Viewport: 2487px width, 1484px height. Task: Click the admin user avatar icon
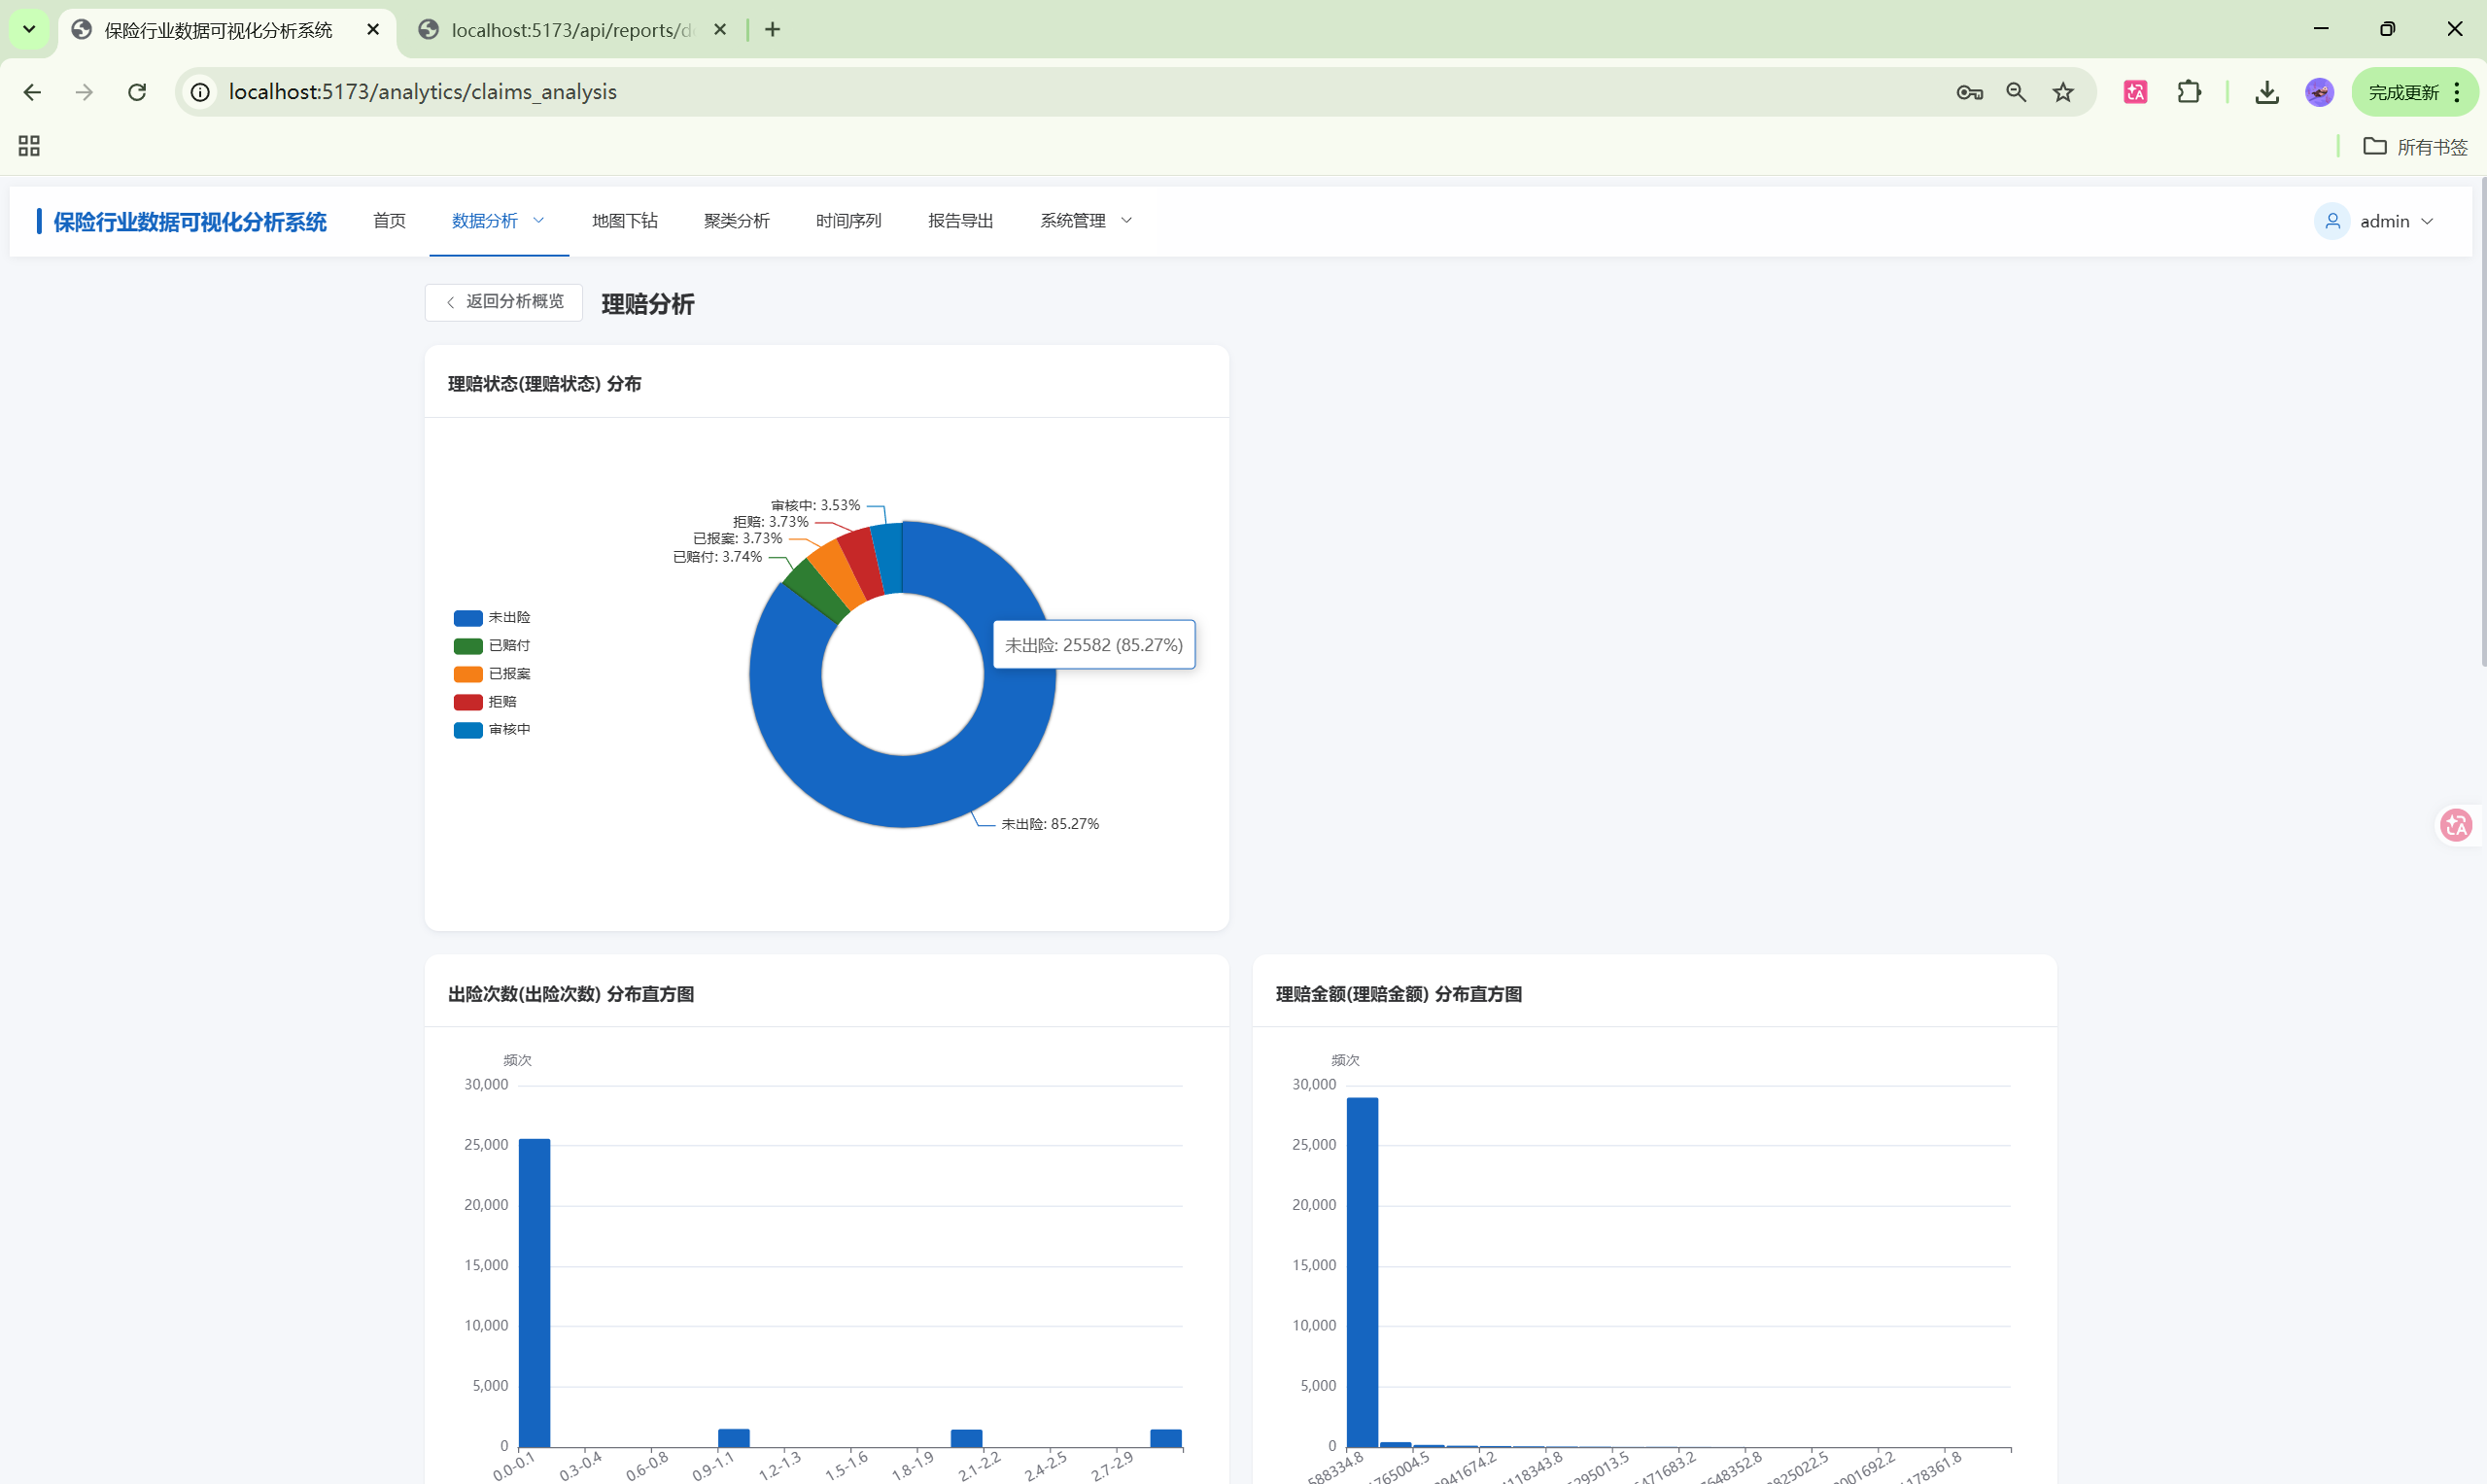pyautogui.click(x=2332, y=221)
